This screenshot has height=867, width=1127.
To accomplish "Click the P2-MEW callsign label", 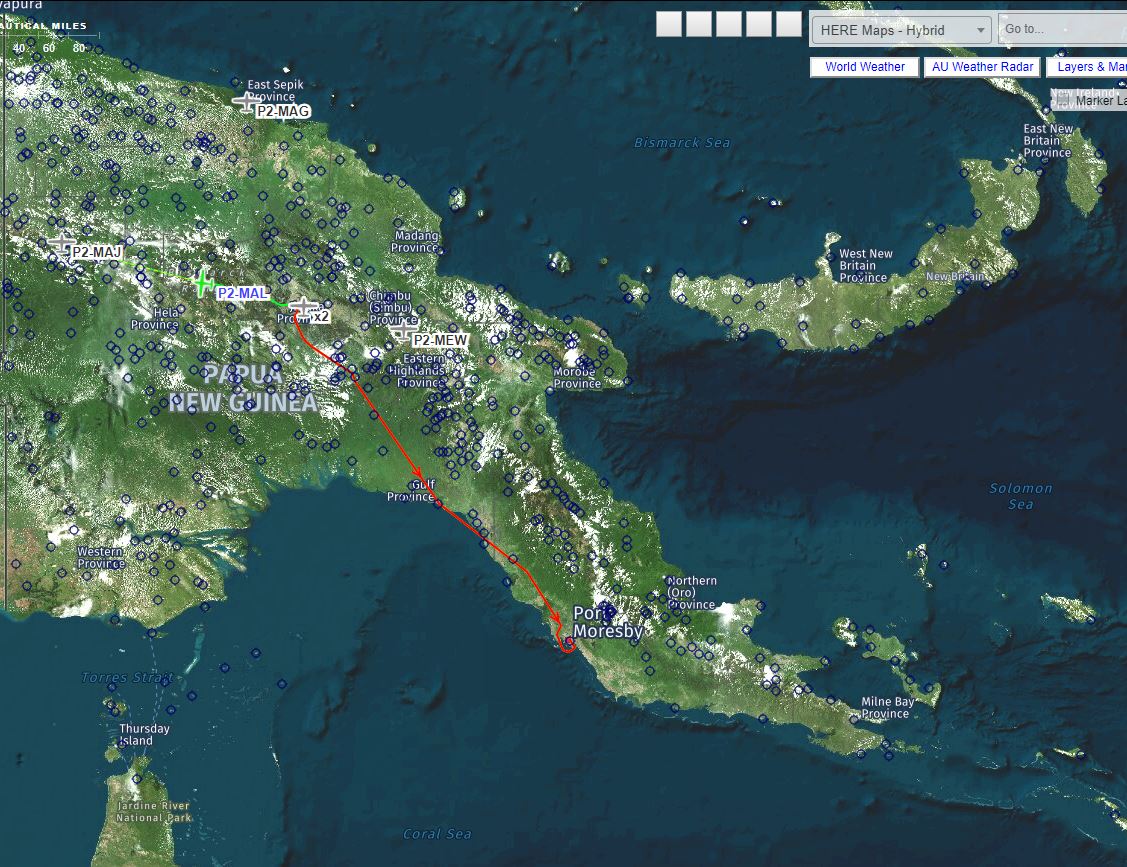I will (x=440, y=340).
